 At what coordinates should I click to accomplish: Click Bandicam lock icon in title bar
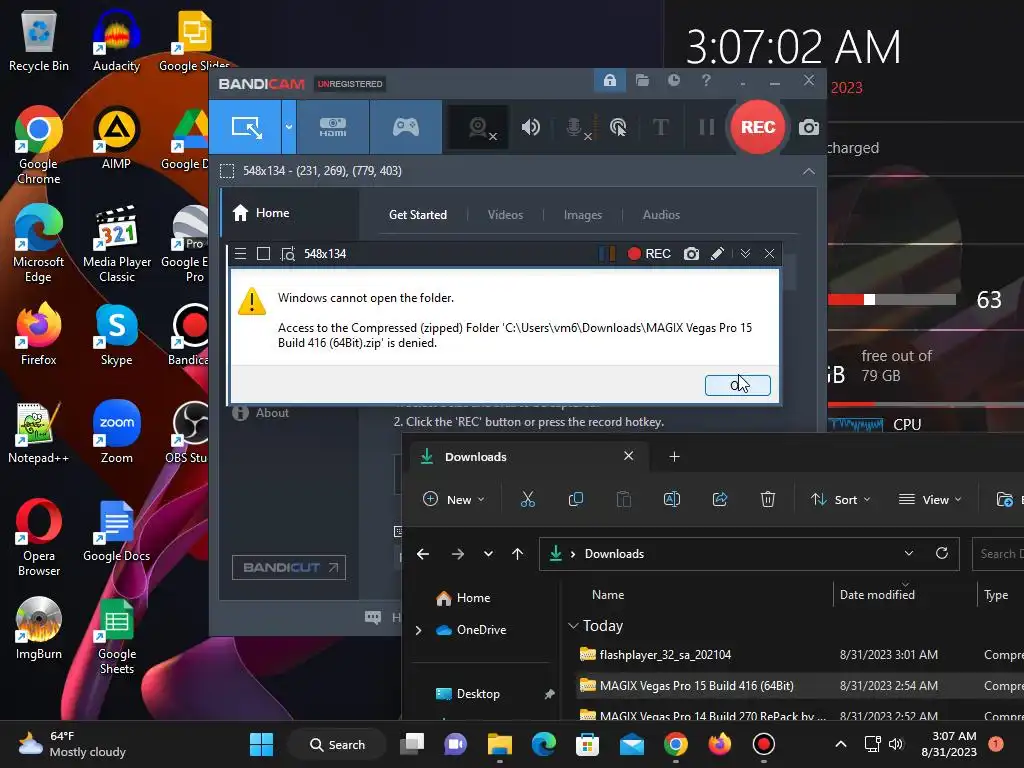pos(609,80)
